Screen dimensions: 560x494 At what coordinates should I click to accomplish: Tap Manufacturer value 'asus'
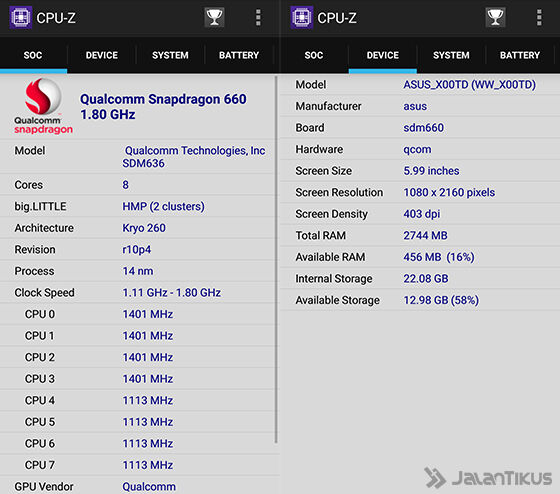415,106
